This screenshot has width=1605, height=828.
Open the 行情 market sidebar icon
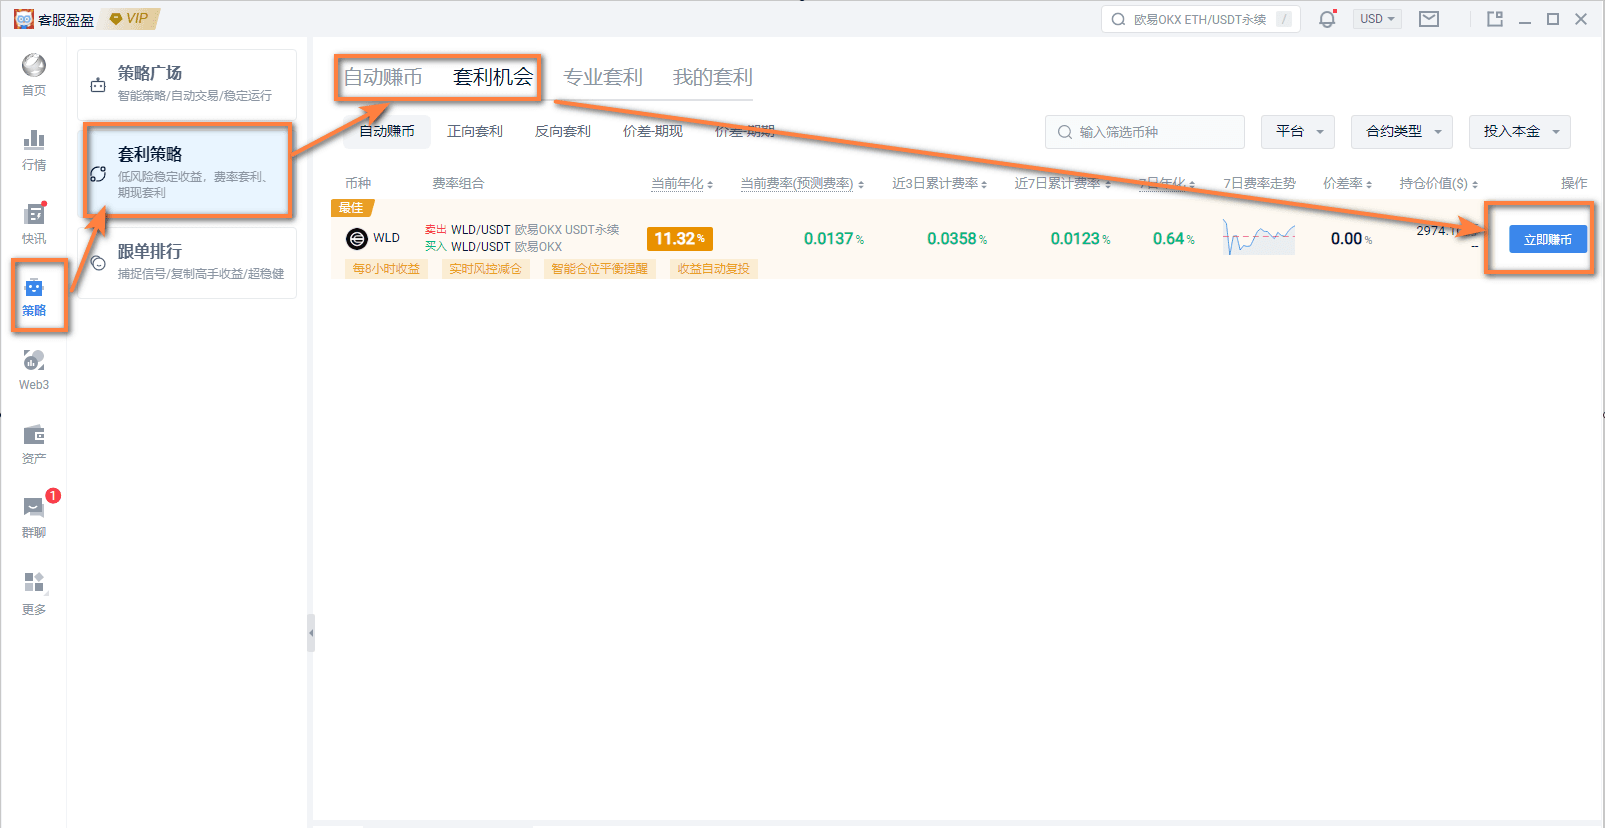[x=34, y=150]
